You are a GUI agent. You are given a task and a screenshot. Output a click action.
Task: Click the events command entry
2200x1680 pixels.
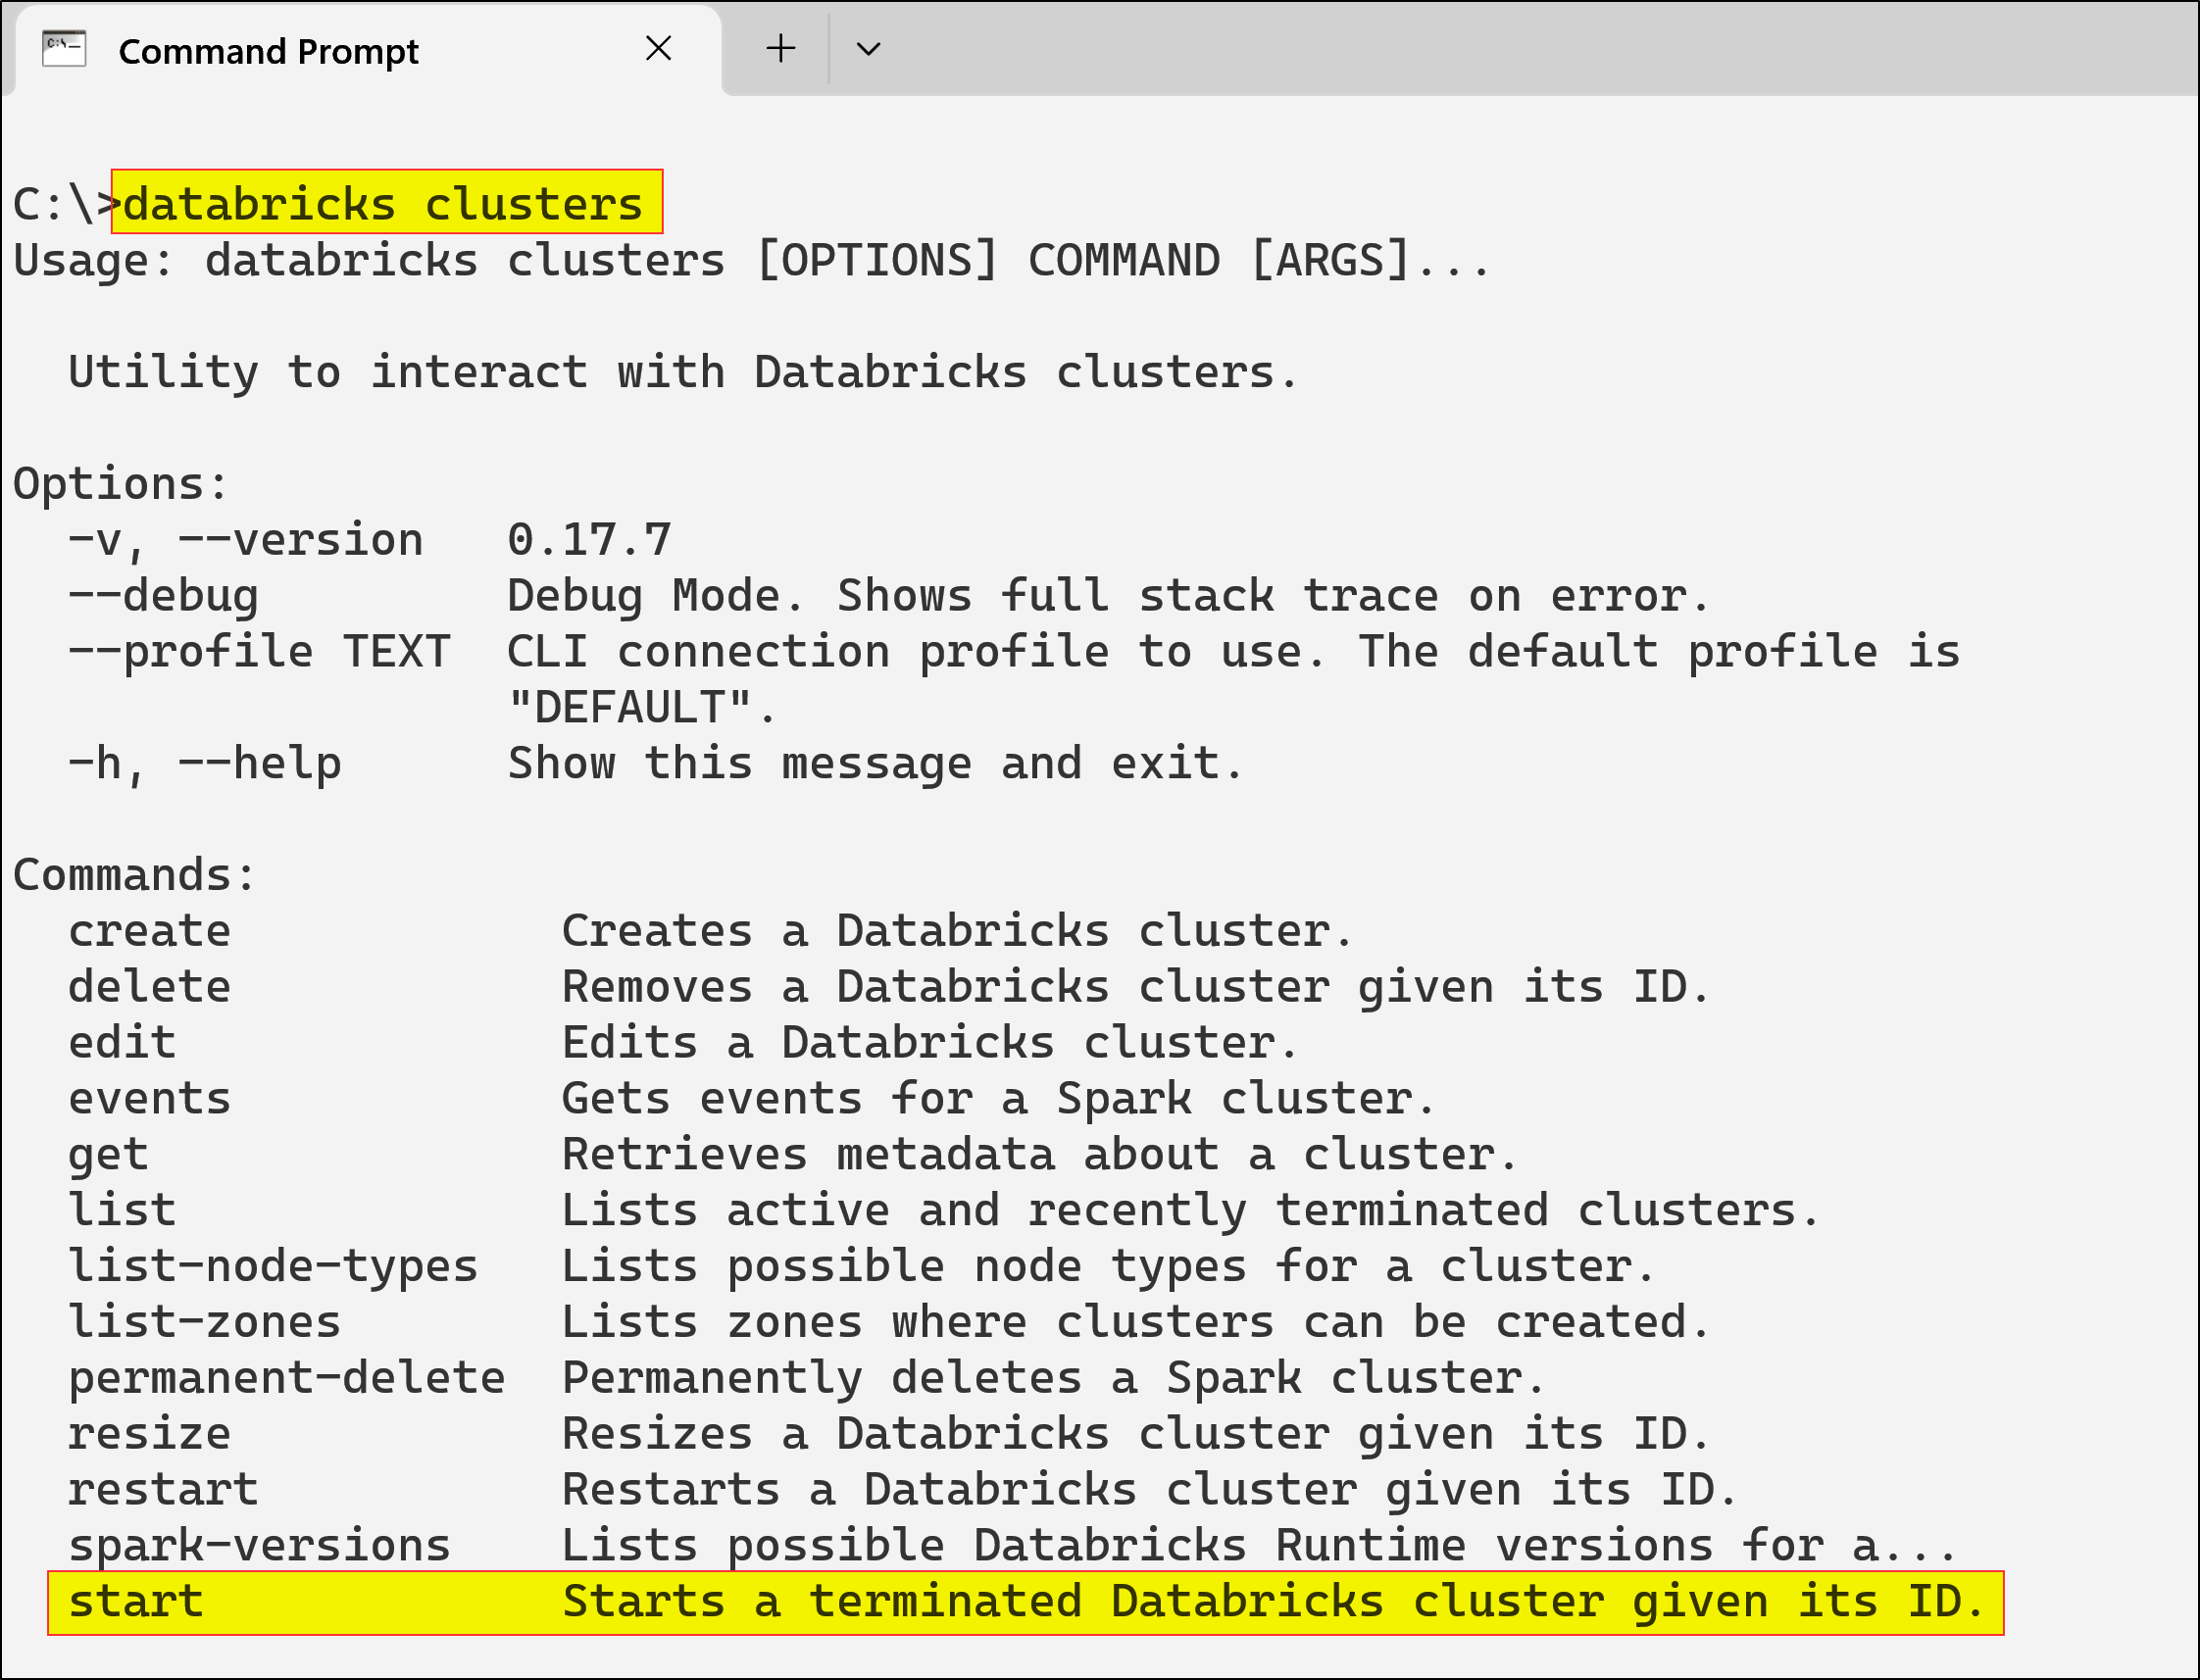(150, 1100)
